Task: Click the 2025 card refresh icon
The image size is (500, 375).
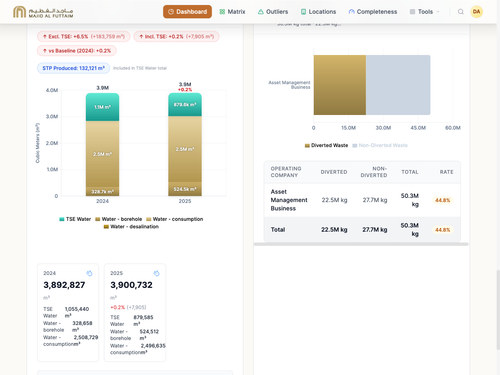Action: point(156,273)
